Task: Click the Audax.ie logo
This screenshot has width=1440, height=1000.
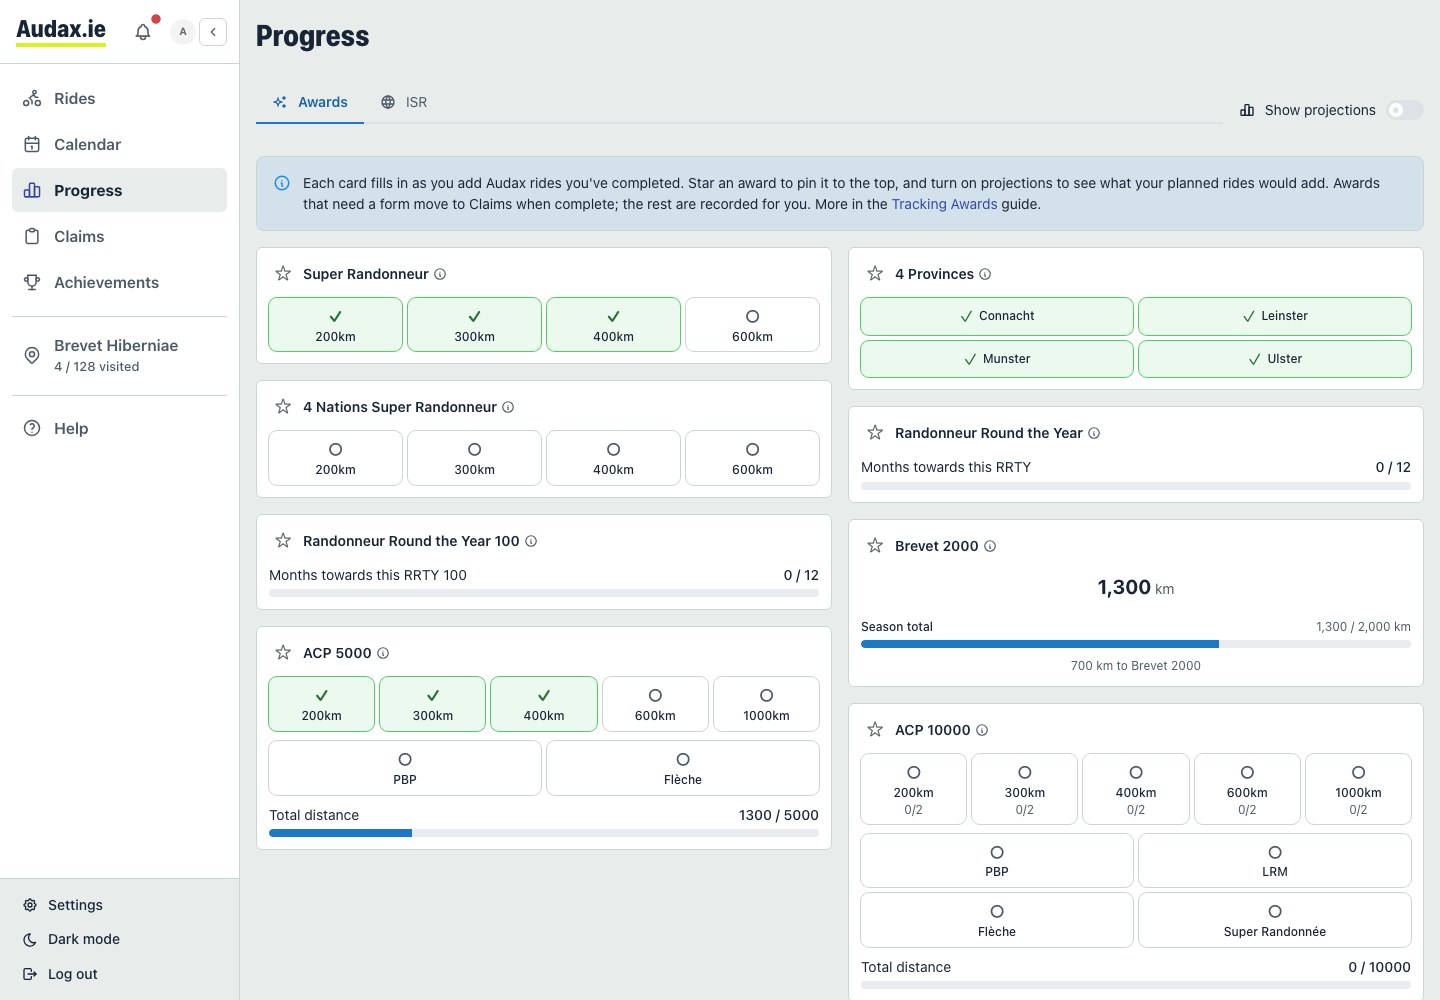Action: (x=61, y=31)
